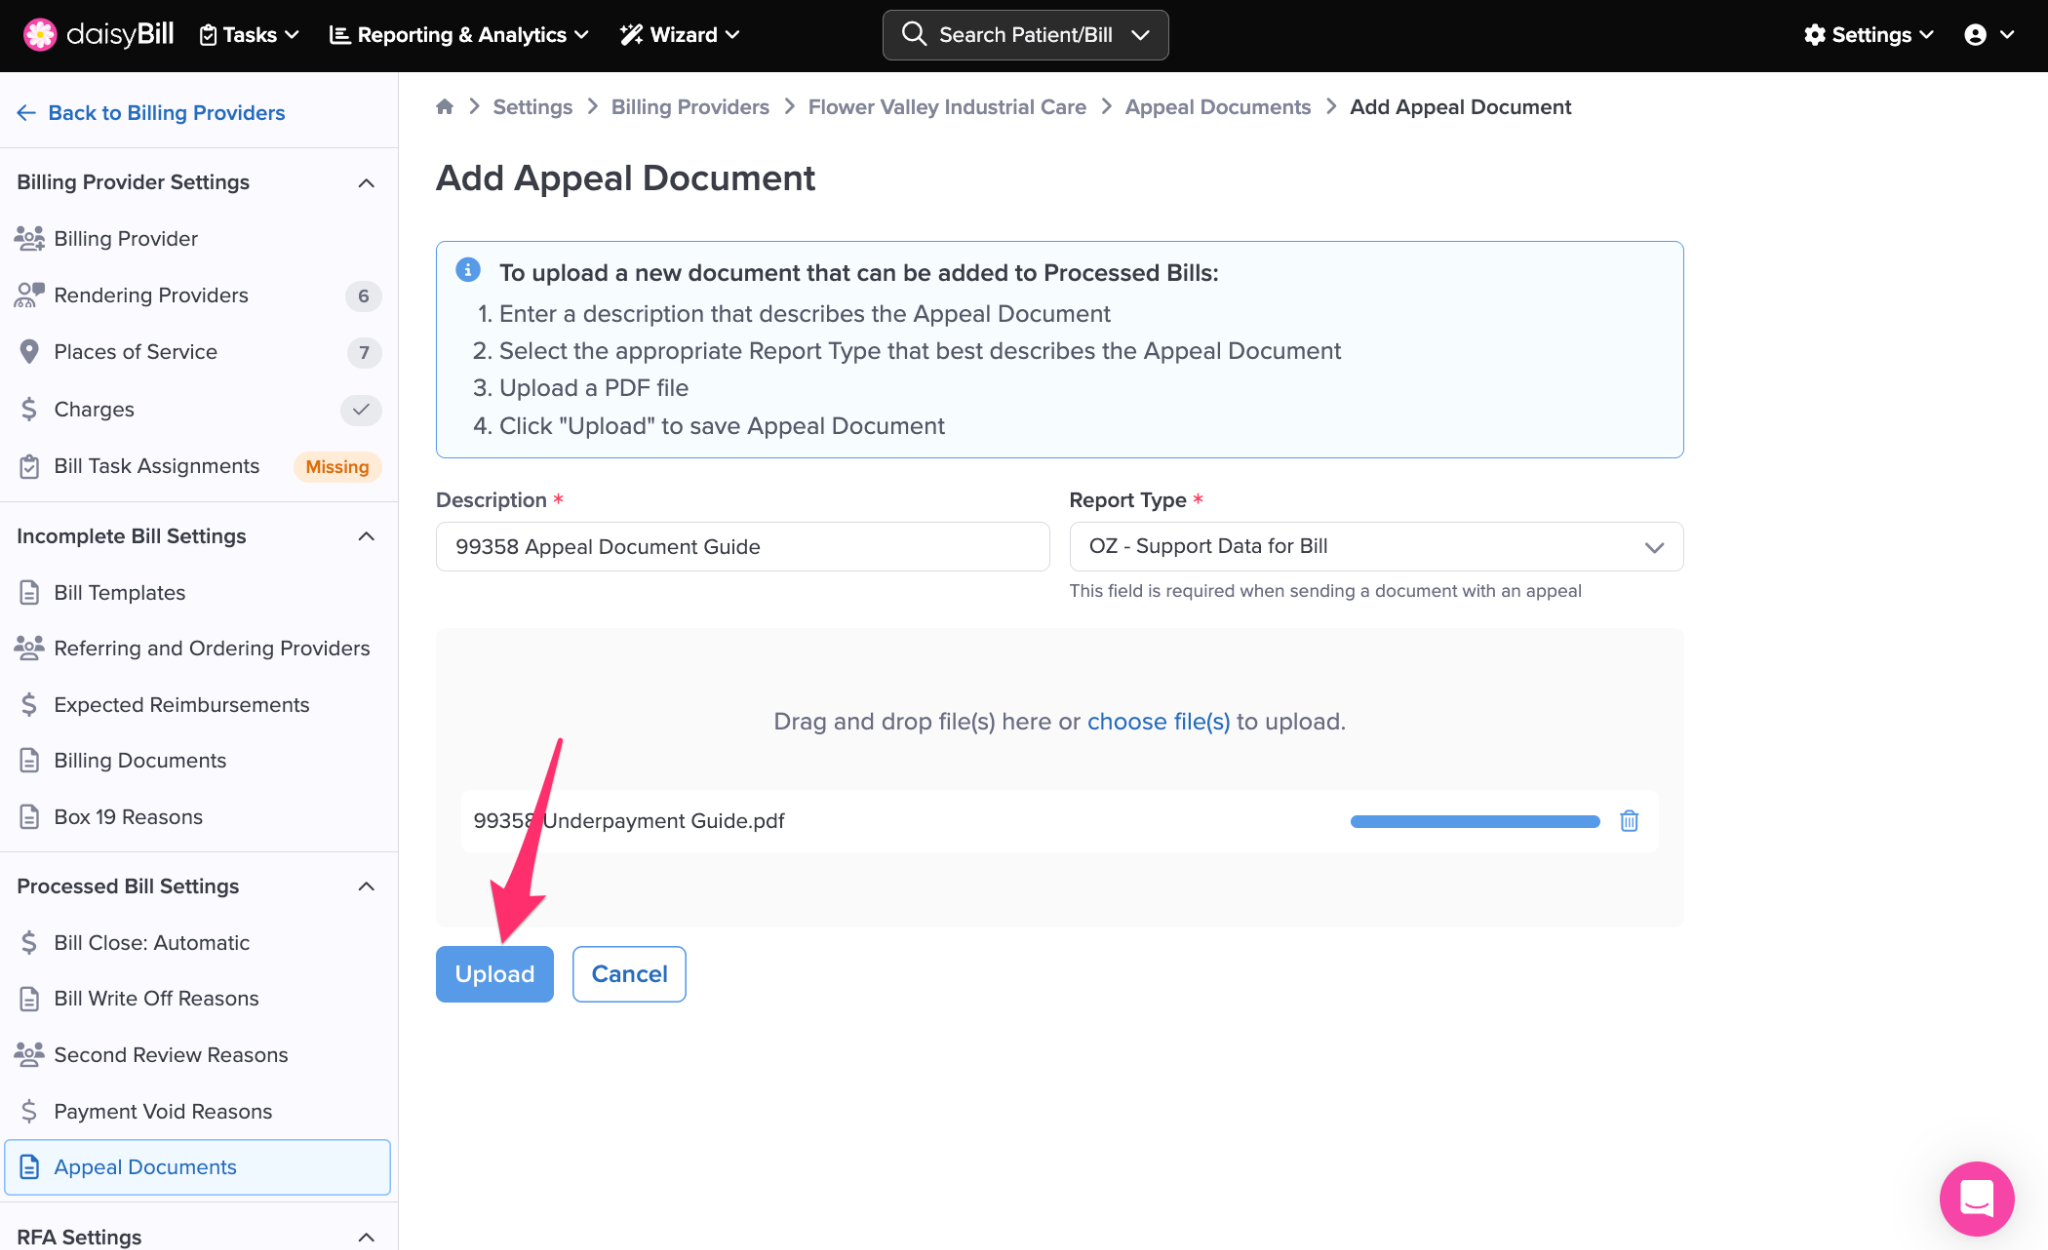
Task: Click the choose file(s) link
Action: point(1158,722)
